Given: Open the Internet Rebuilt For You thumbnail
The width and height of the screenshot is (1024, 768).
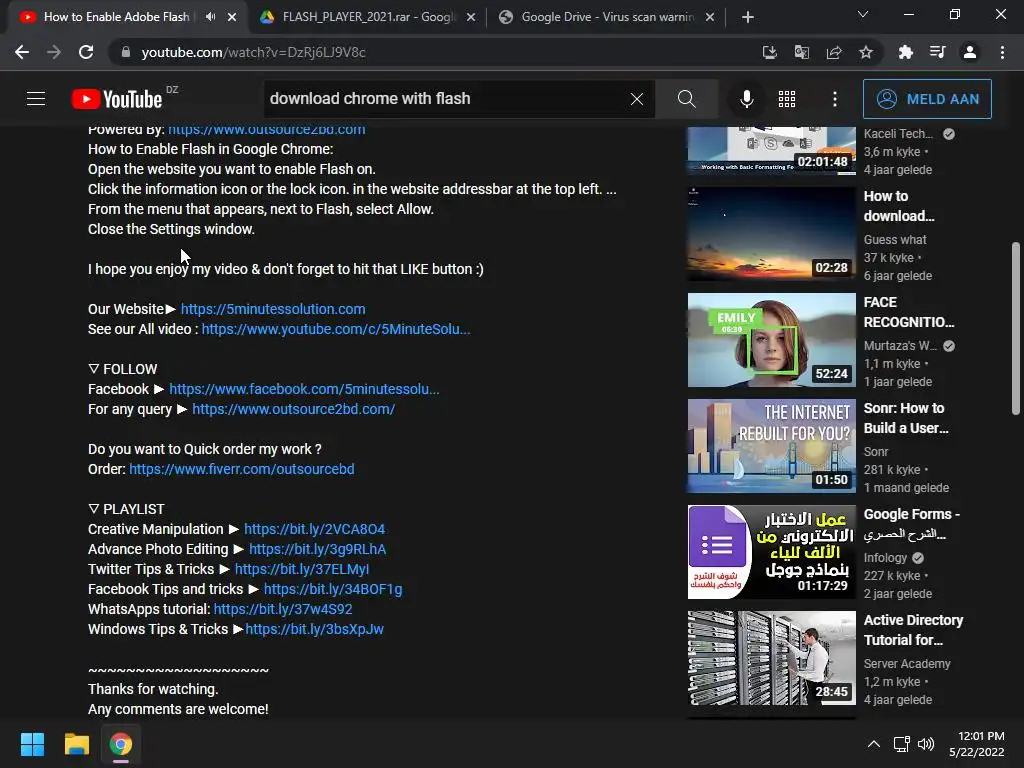Looking at the screenshot, I should [x=771, y=445].
